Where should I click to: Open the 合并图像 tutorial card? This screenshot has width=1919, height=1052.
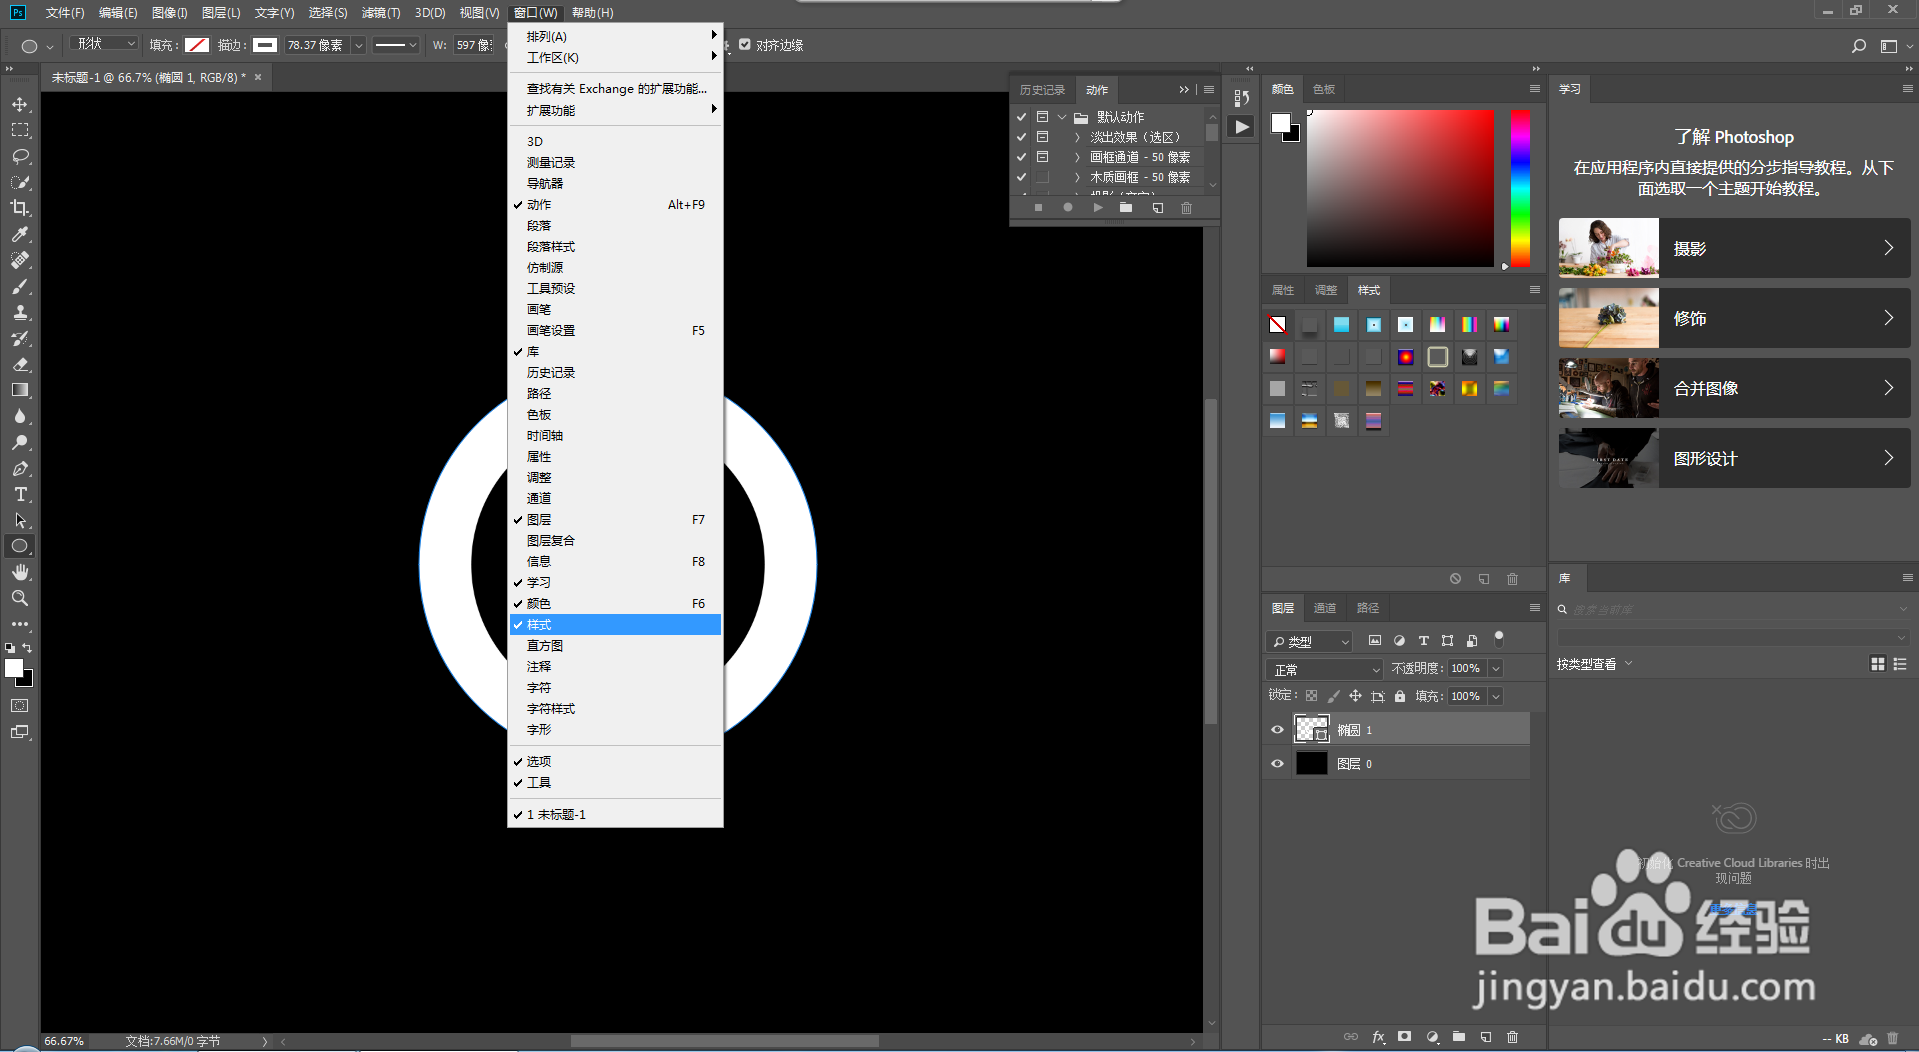[x=1734, y=388]
